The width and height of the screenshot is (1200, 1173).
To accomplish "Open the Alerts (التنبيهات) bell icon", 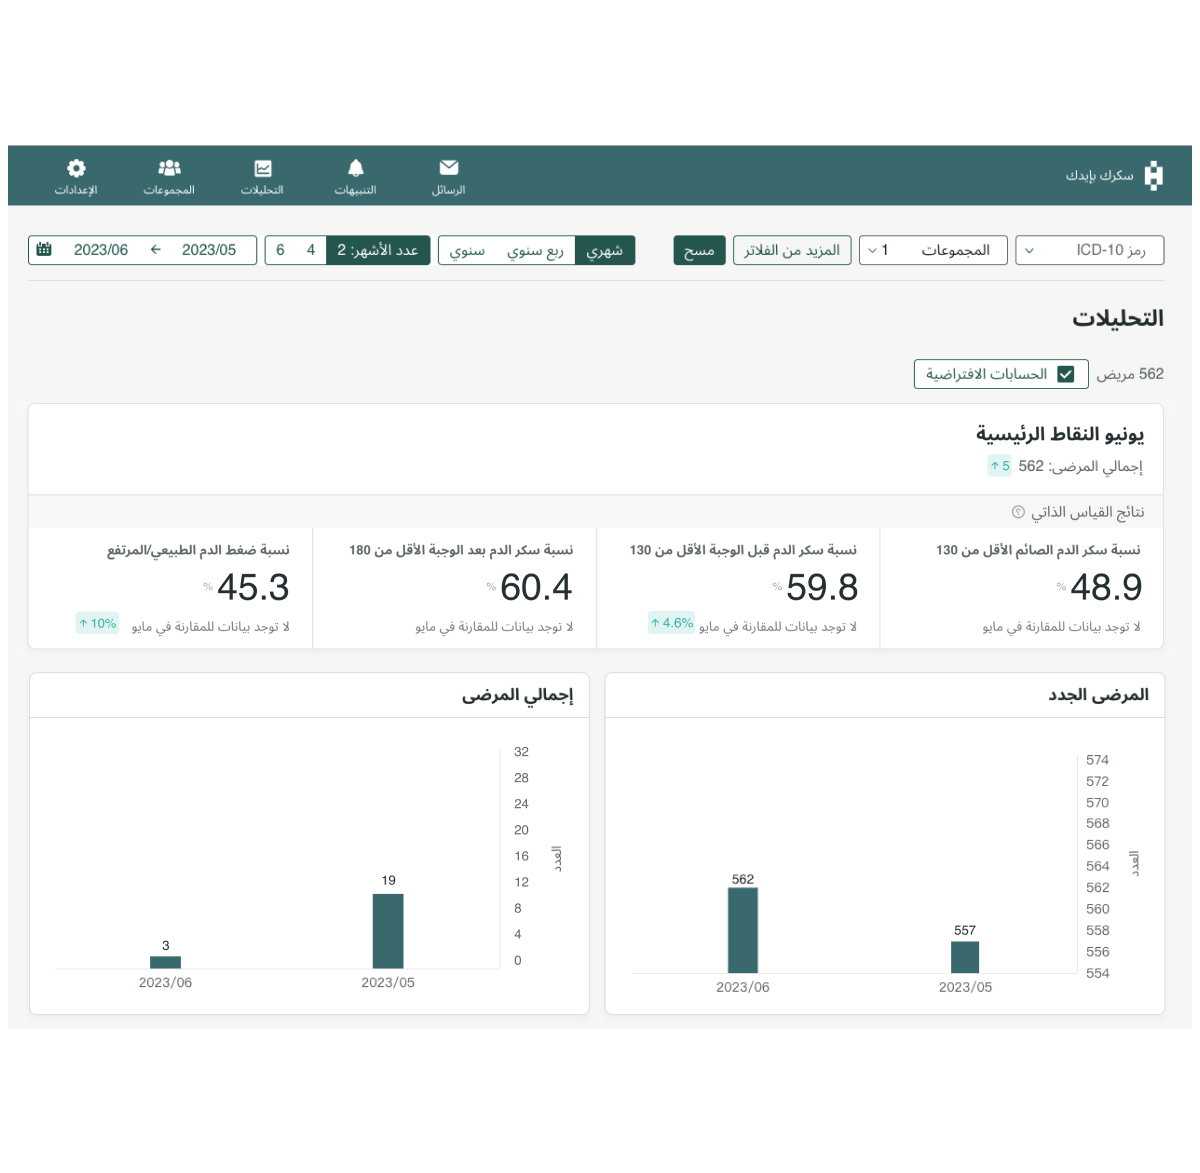I will [355, 168].
